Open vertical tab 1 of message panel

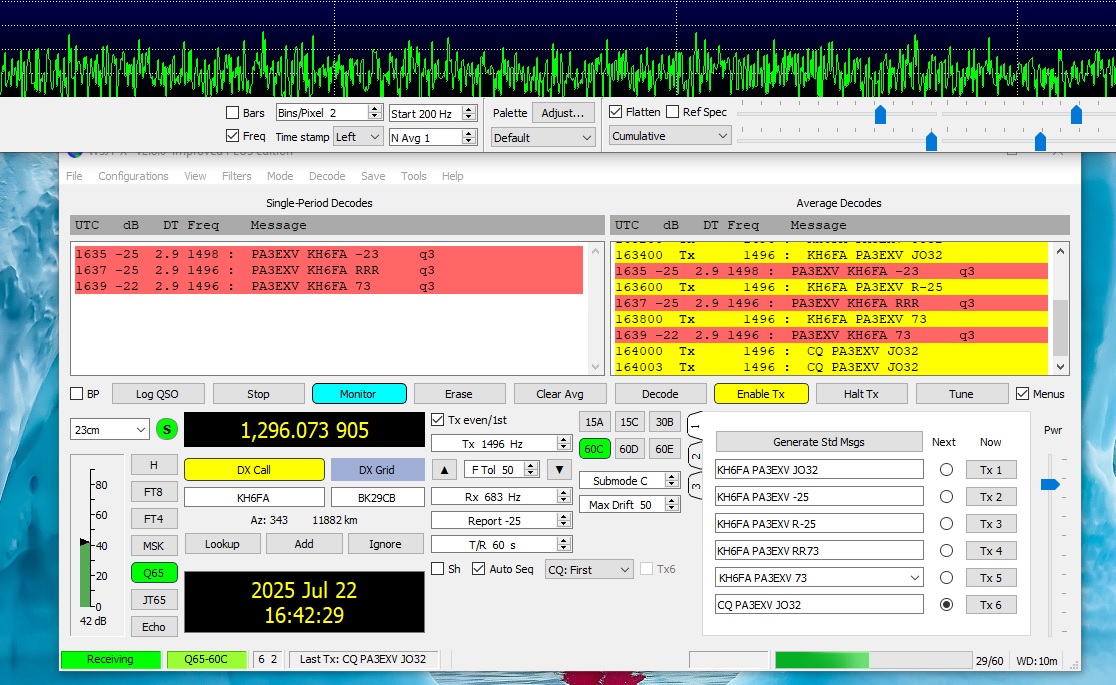coord(695,426)
